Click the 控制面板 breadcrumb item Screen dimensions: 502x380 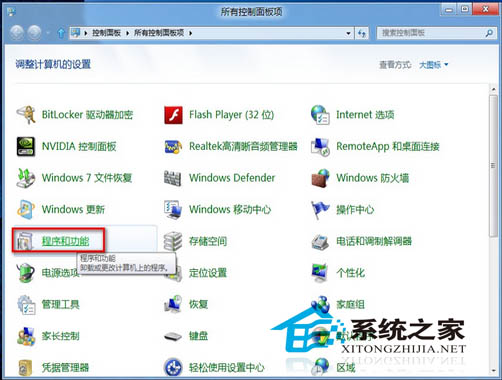[x=106, y=33]
